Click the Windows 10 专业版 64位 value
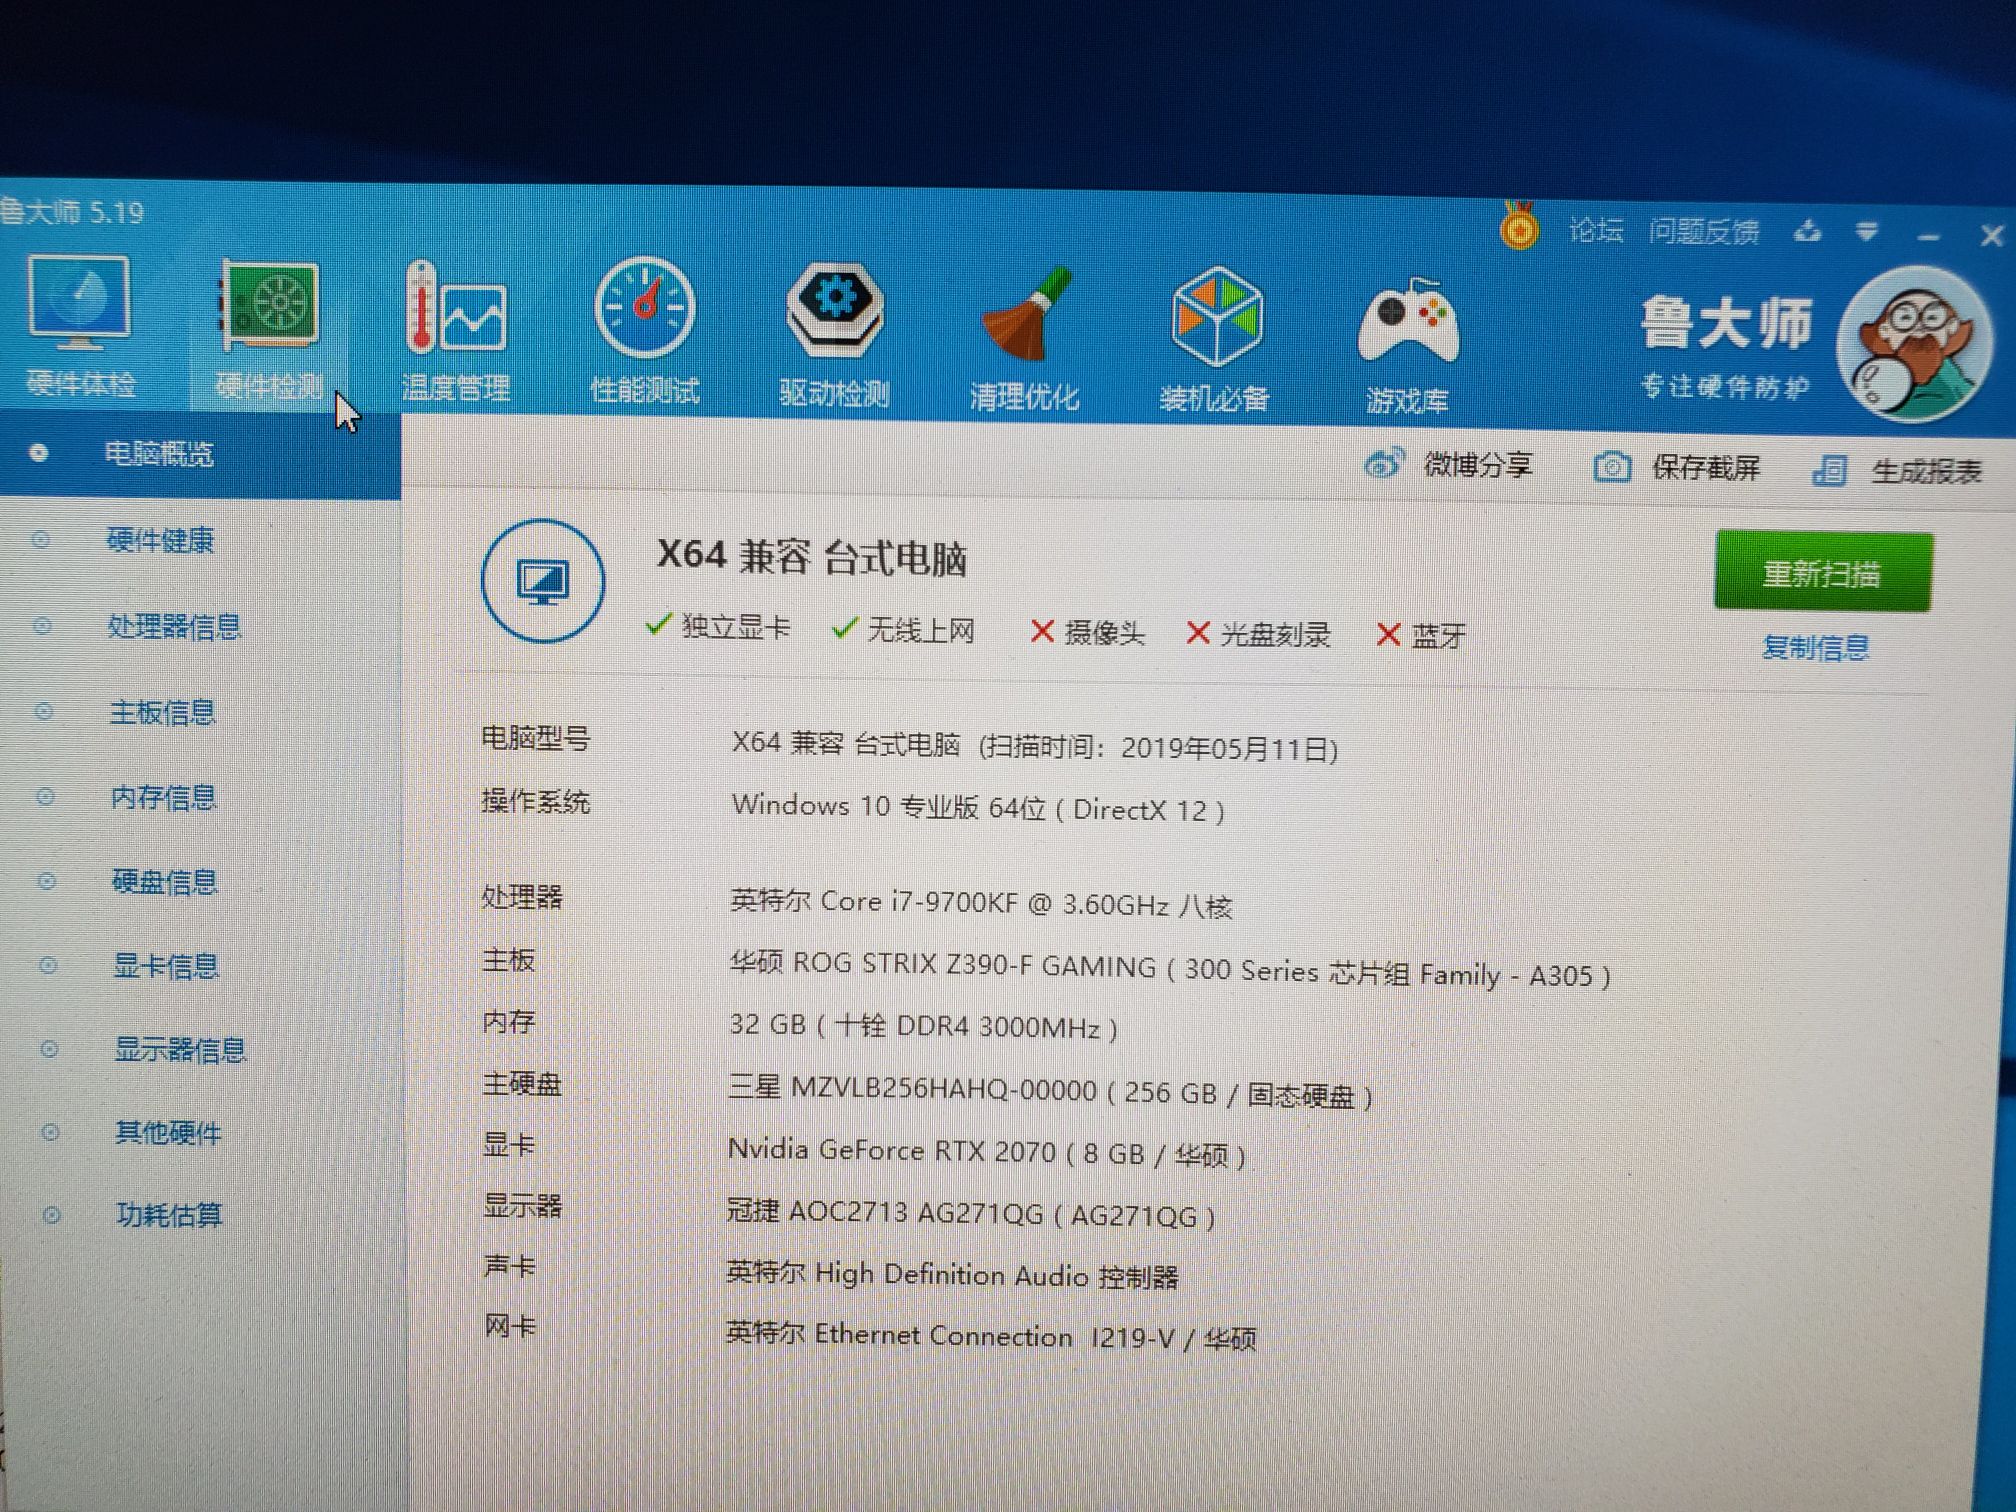This screenshot has height=1512, width=2016. point(978,807)
